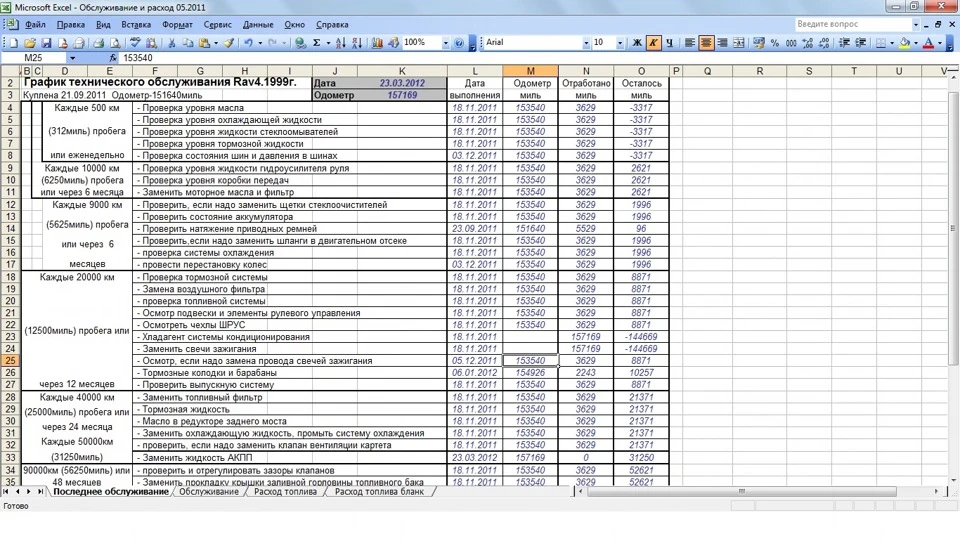960x541 pixels.
Task: Toggle Underline (Ч) formatting
Action: [x=669, y=43]
